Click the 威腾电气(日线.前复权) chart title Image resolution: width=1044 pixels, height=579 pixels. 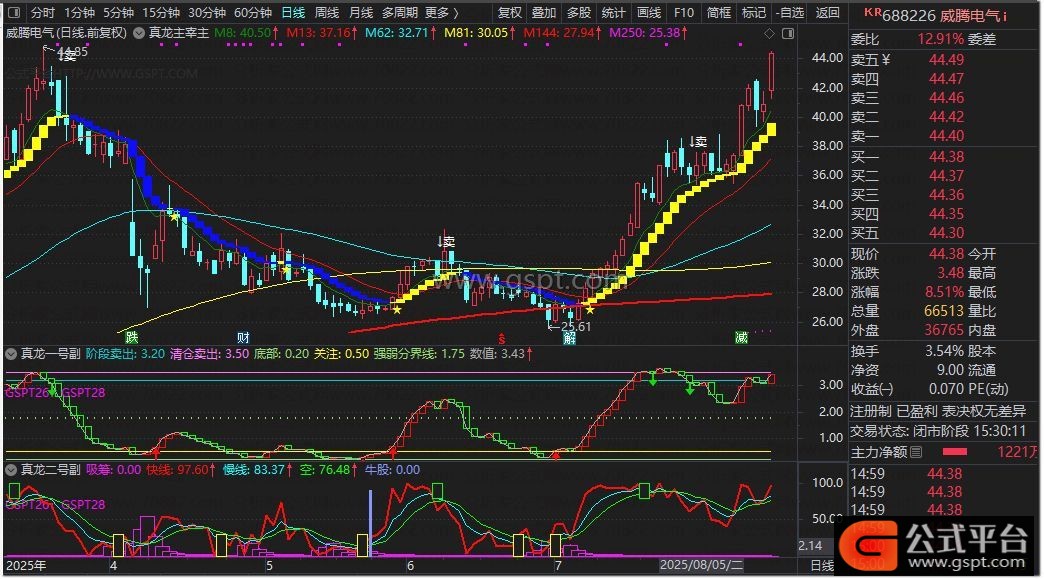coord(66,33)
